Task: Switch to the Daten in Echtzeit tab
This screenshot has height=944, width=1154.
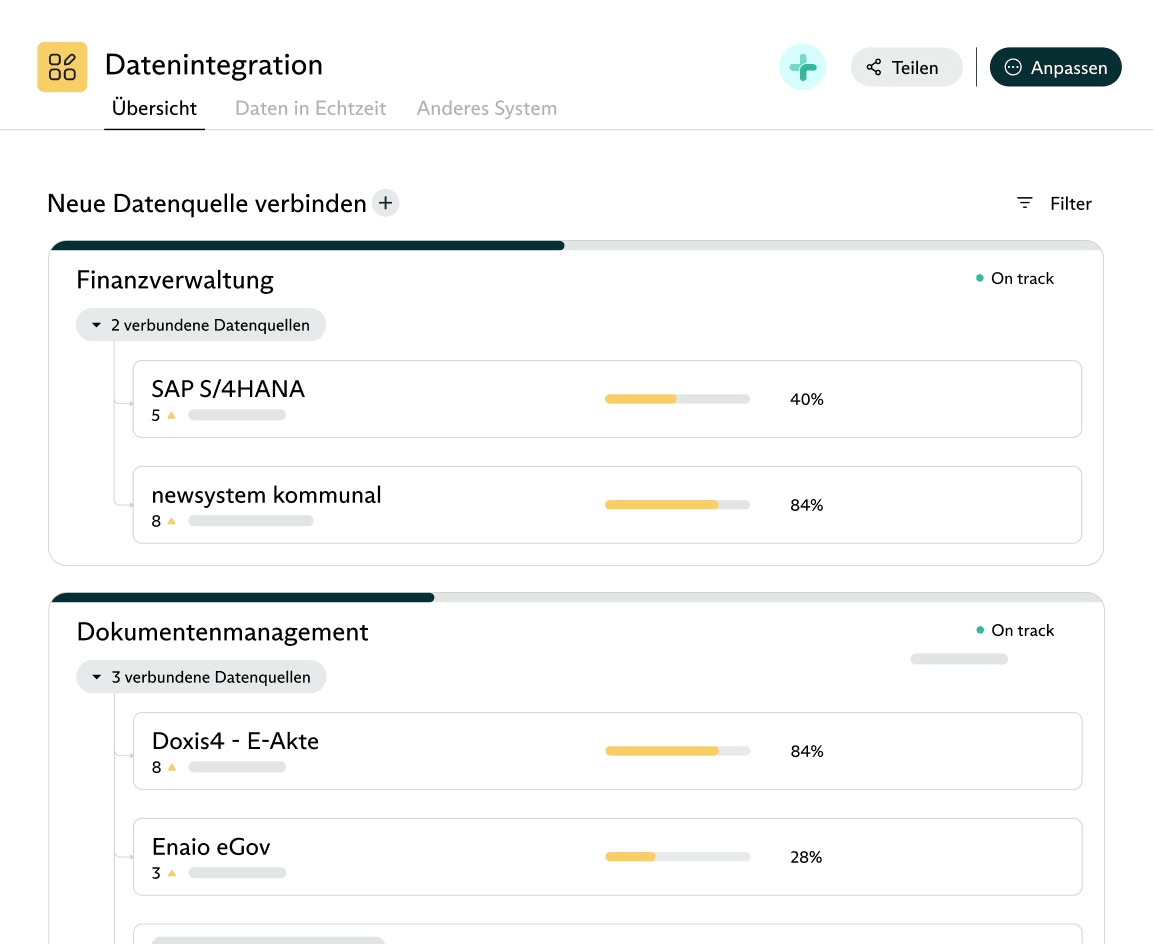Action: 310,108
